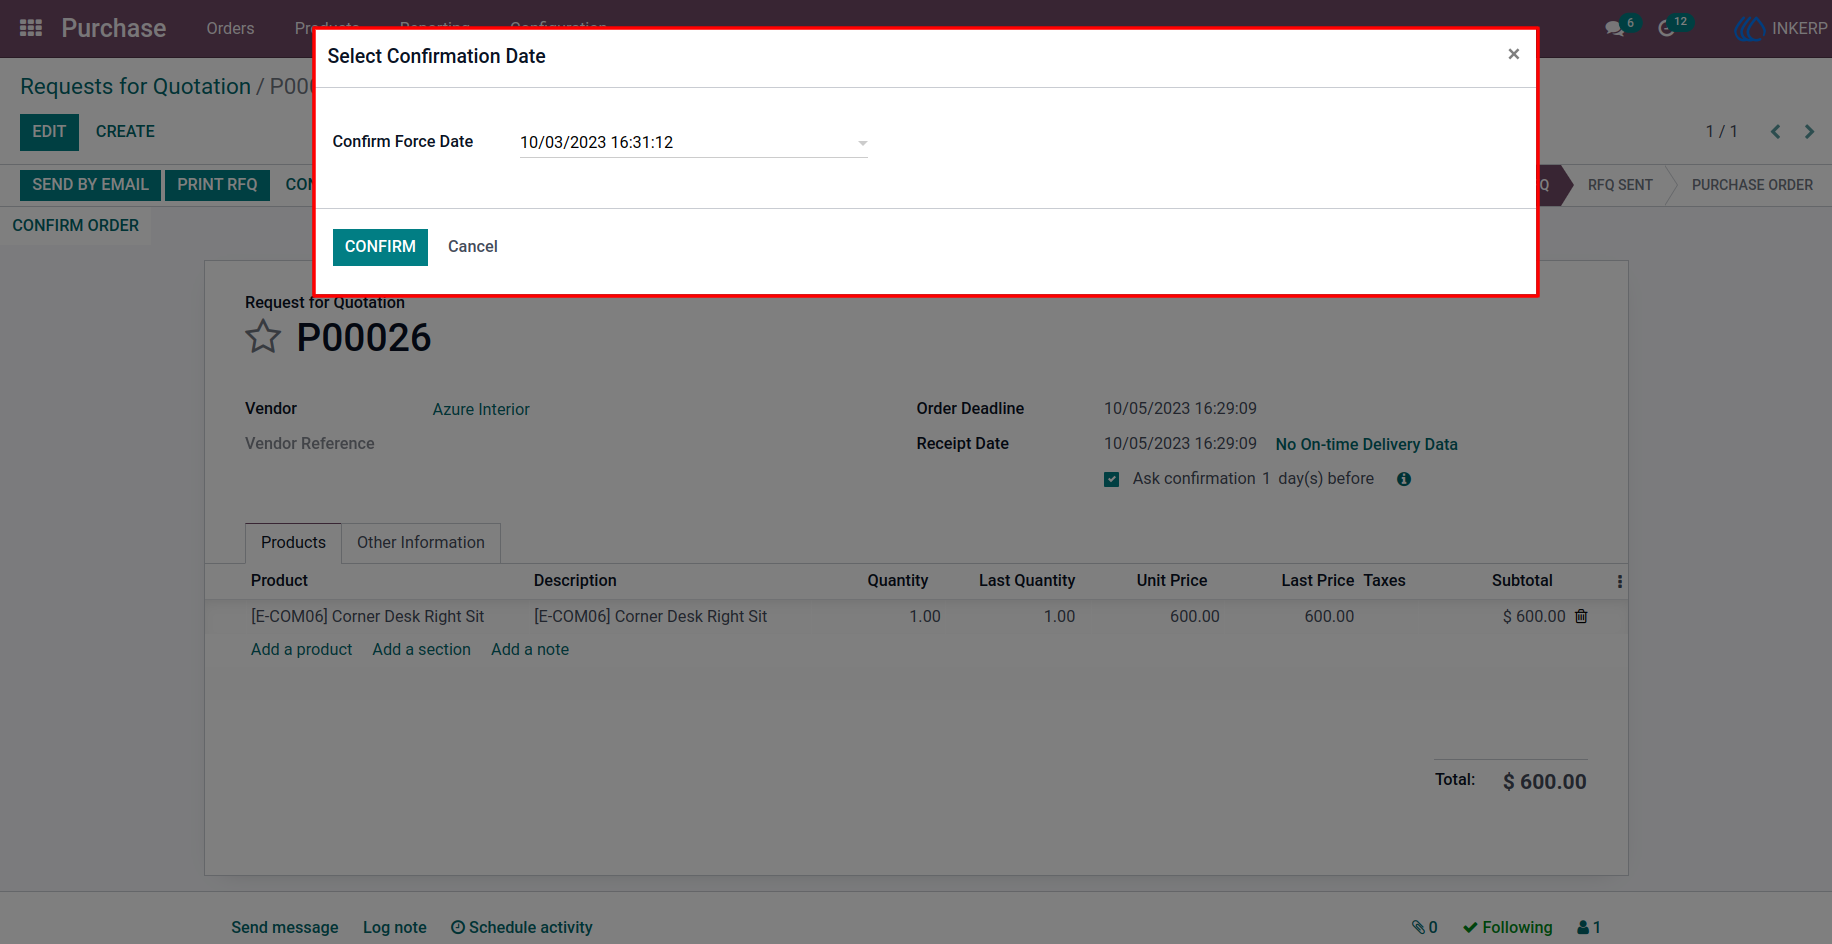Go back to Requests for Quotation breadcrumb
The image size is (1832, 944).
[135, 86]
